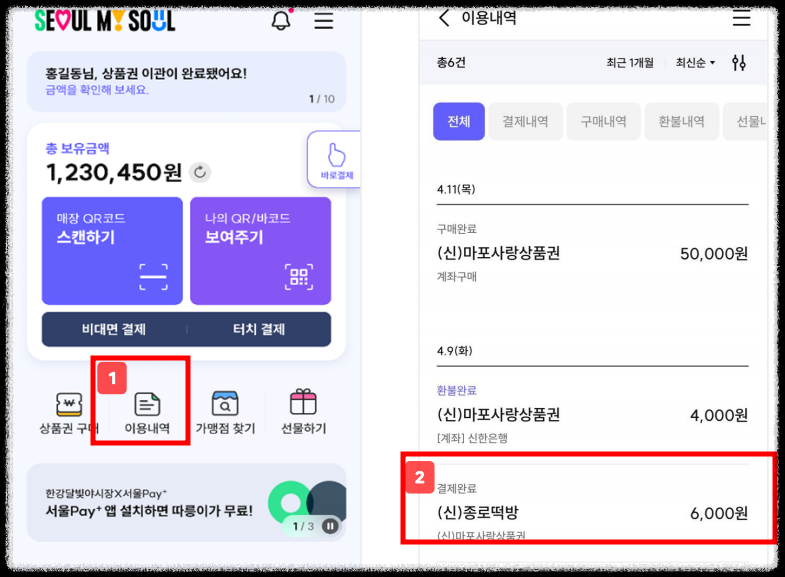785x577 pixels.
Task: Click 금액을 확인해 보세요 link
Action: (97, 90)
